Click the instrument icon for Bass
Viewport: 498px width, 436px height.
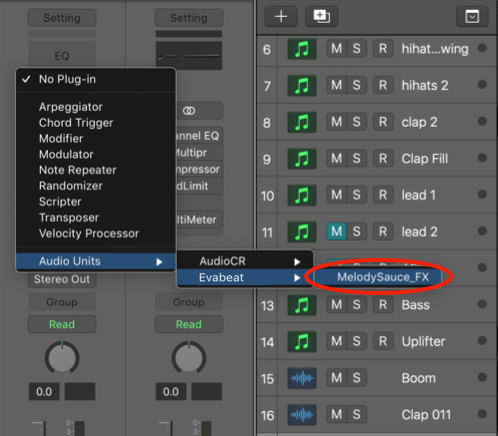[302, 305]
